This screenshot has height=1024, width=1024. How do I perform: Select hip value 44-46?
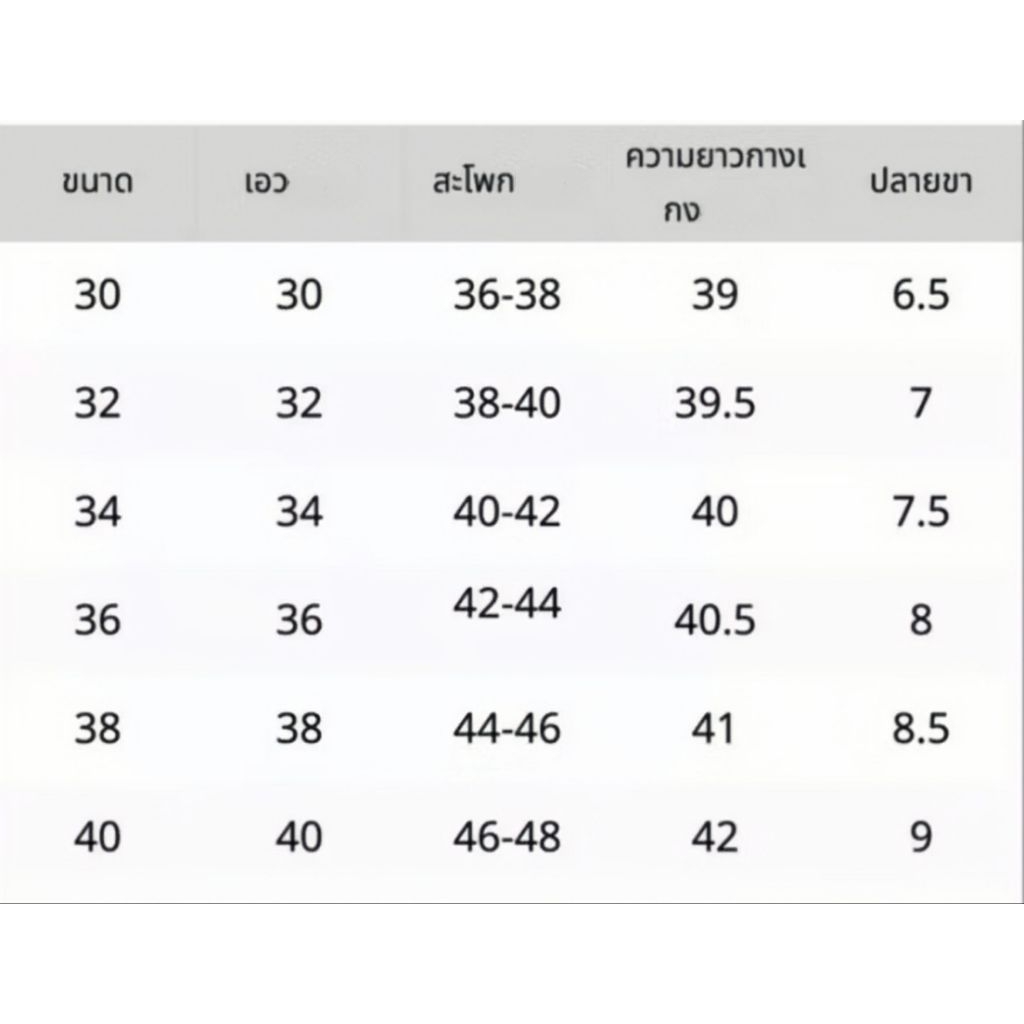point(507,728)
